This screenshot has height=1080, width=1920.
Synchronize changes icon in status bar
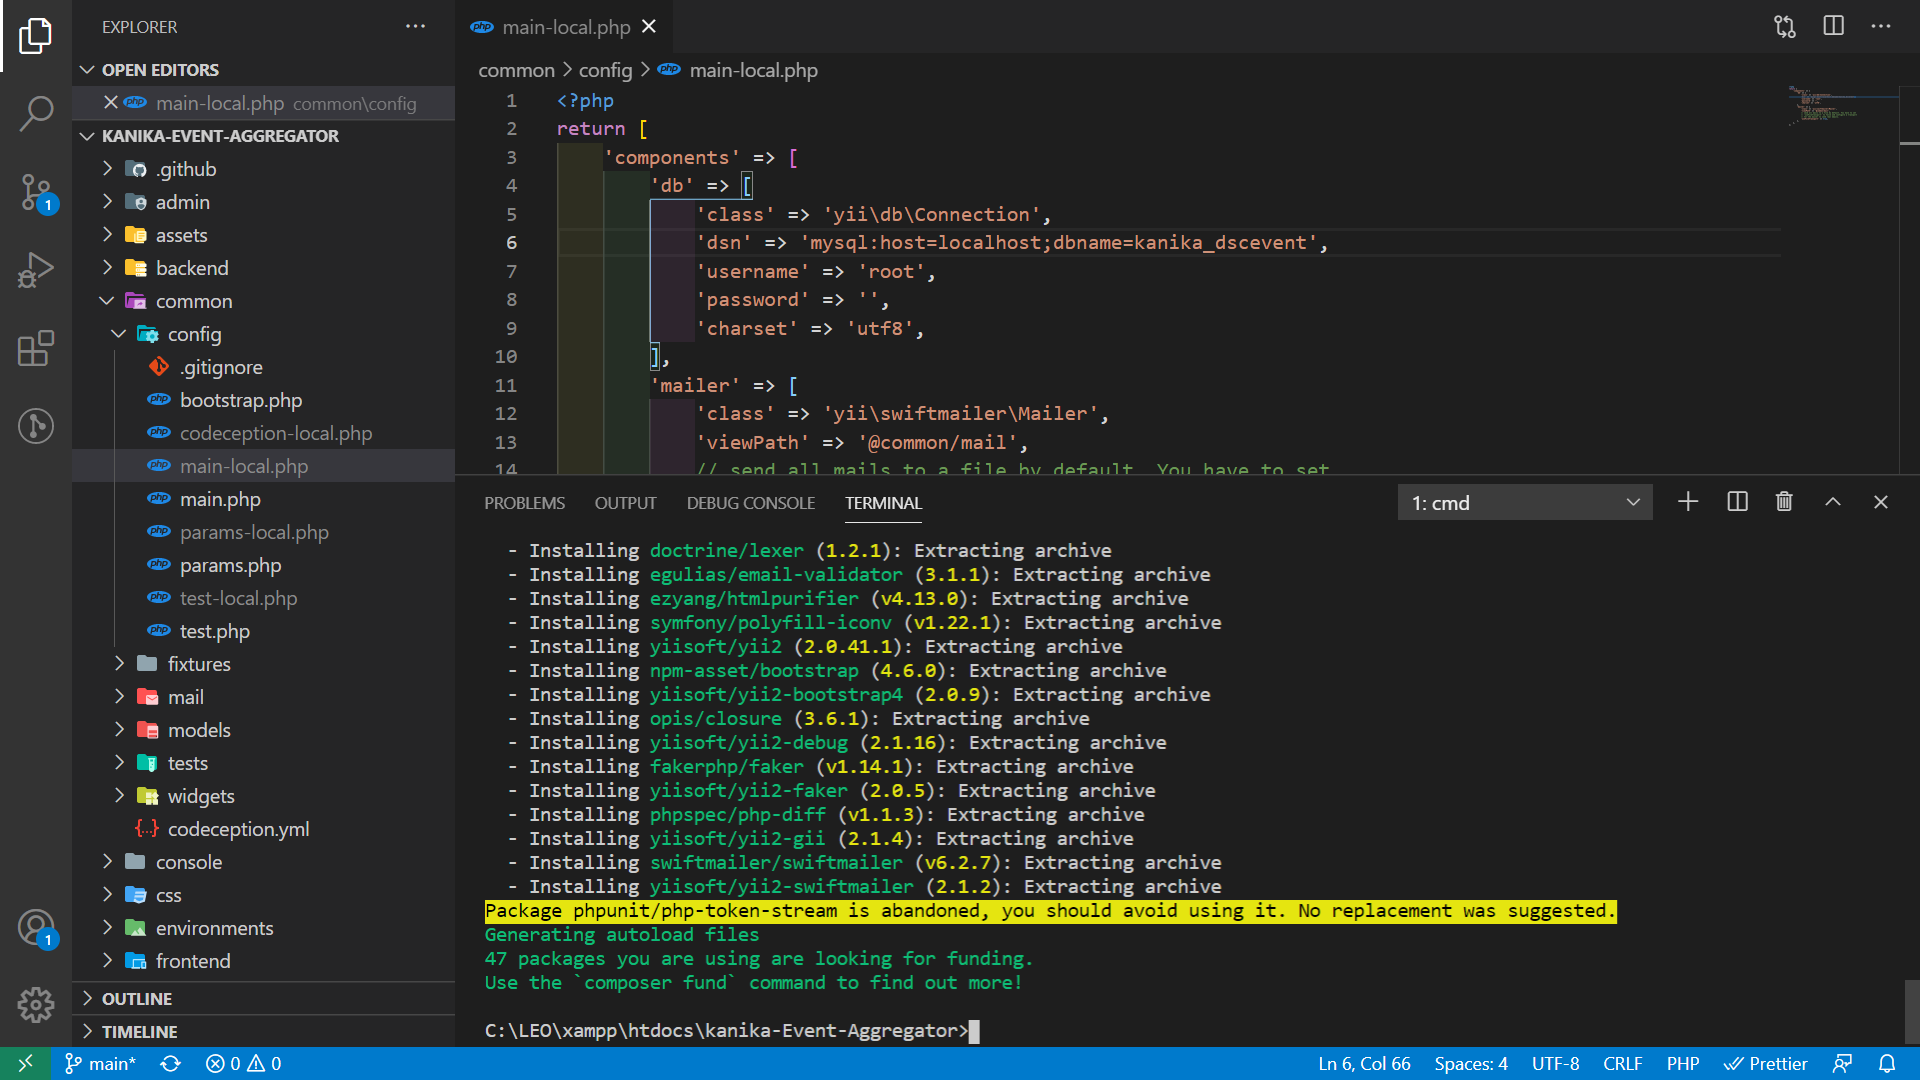pyautogui.click(x=171, y=1064)
